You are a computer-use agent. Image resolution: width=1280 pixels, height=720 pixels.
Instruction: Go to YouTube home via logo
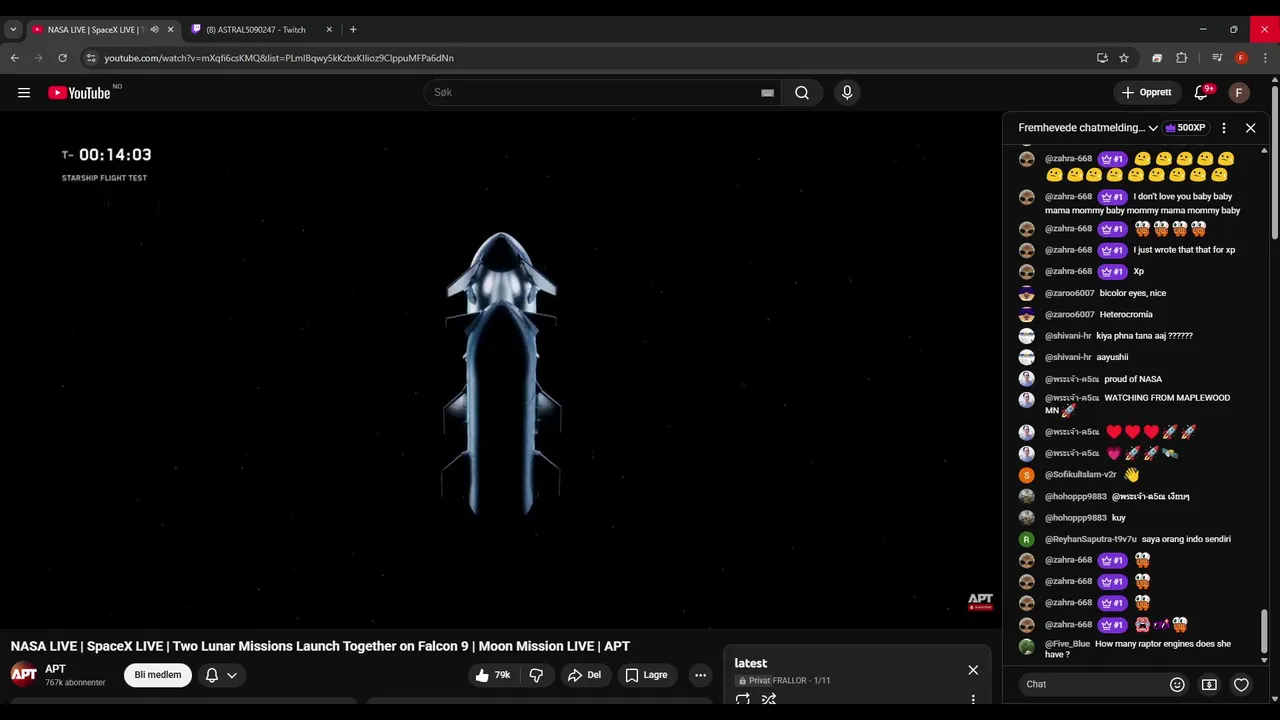(x=79, y=93)
